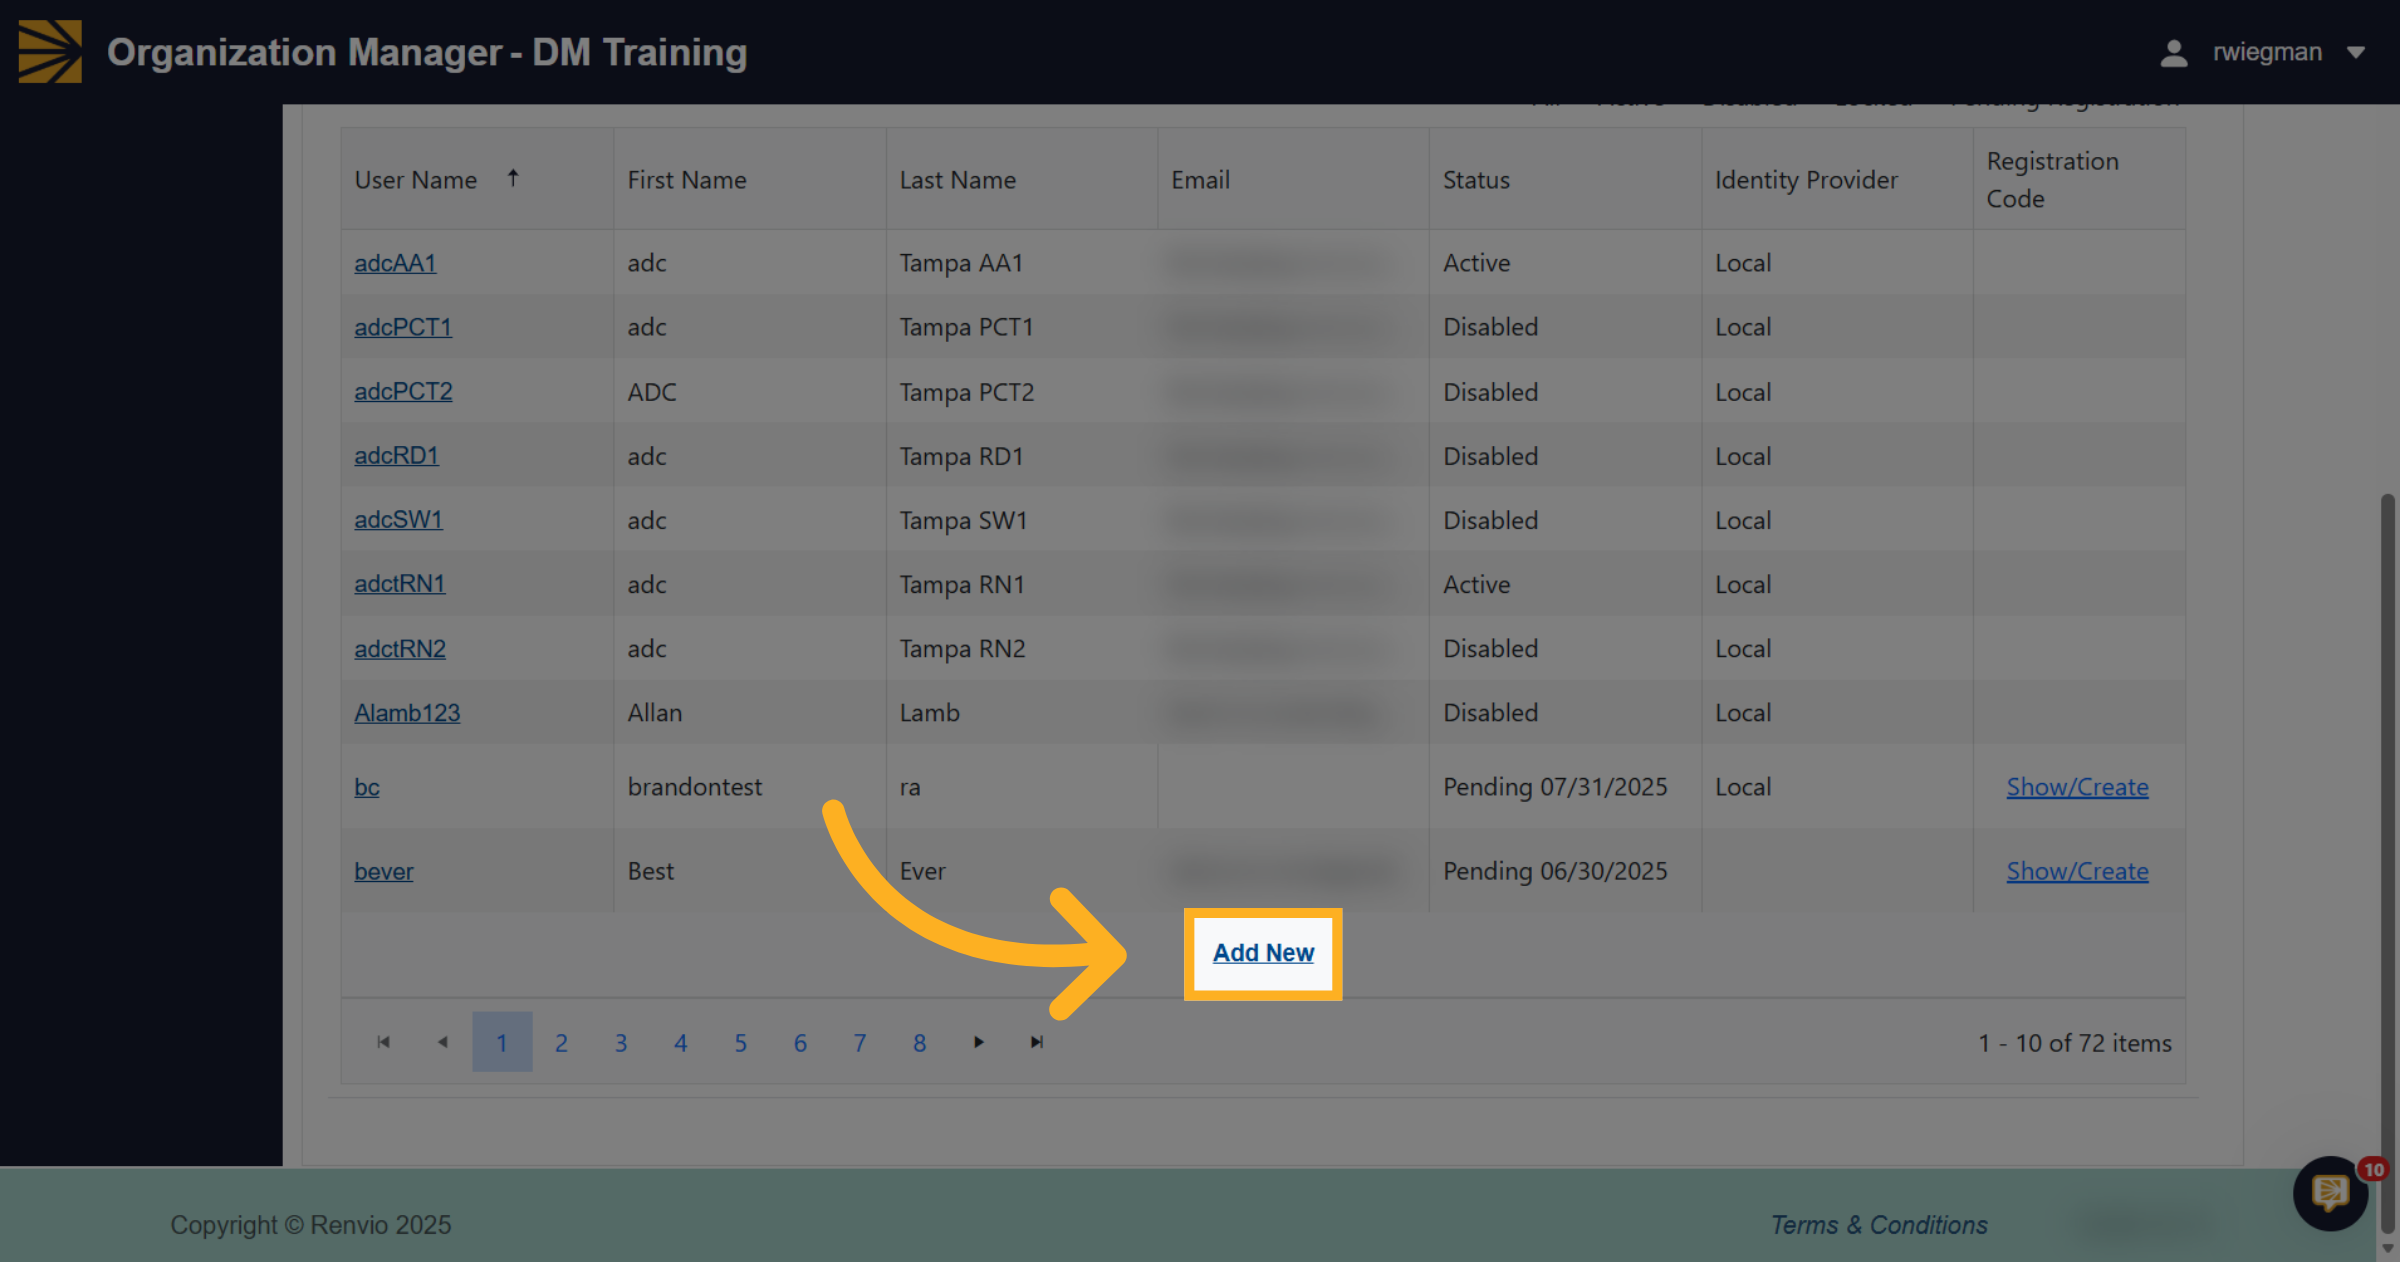Select page 7 in the pager
2400x1262 pixels.
pyautogui.click(x=860, y=1042)
